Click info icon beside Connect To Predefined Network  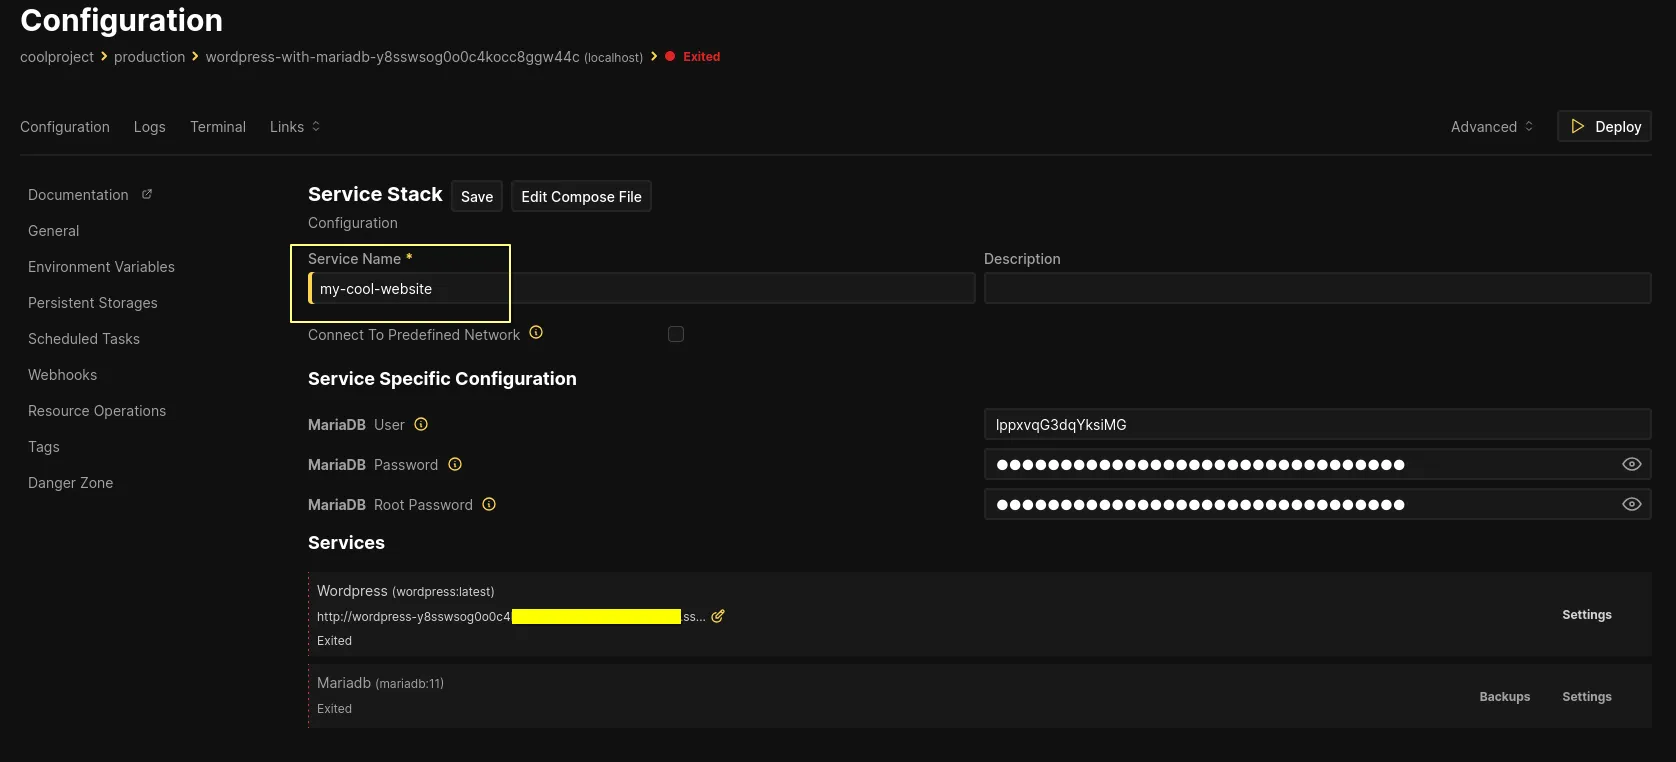click(536, 333)
